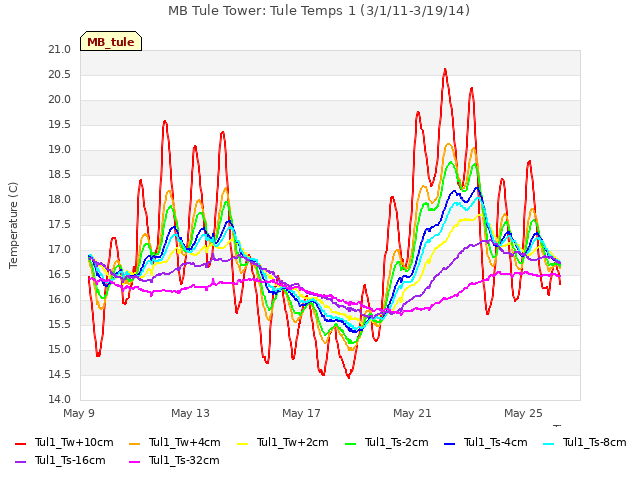
Task: Click the Temperature (C) axis label
Action: pos(13,225)
